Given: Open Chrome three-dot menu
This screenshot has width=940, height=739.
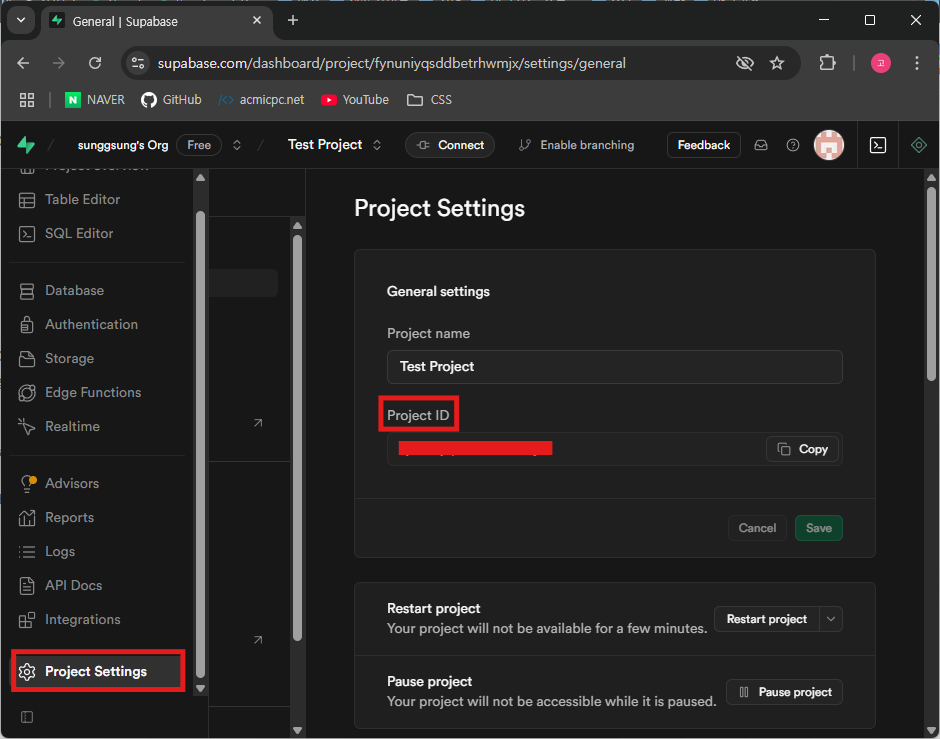Looking at the screenshot, I should (917, 63).
